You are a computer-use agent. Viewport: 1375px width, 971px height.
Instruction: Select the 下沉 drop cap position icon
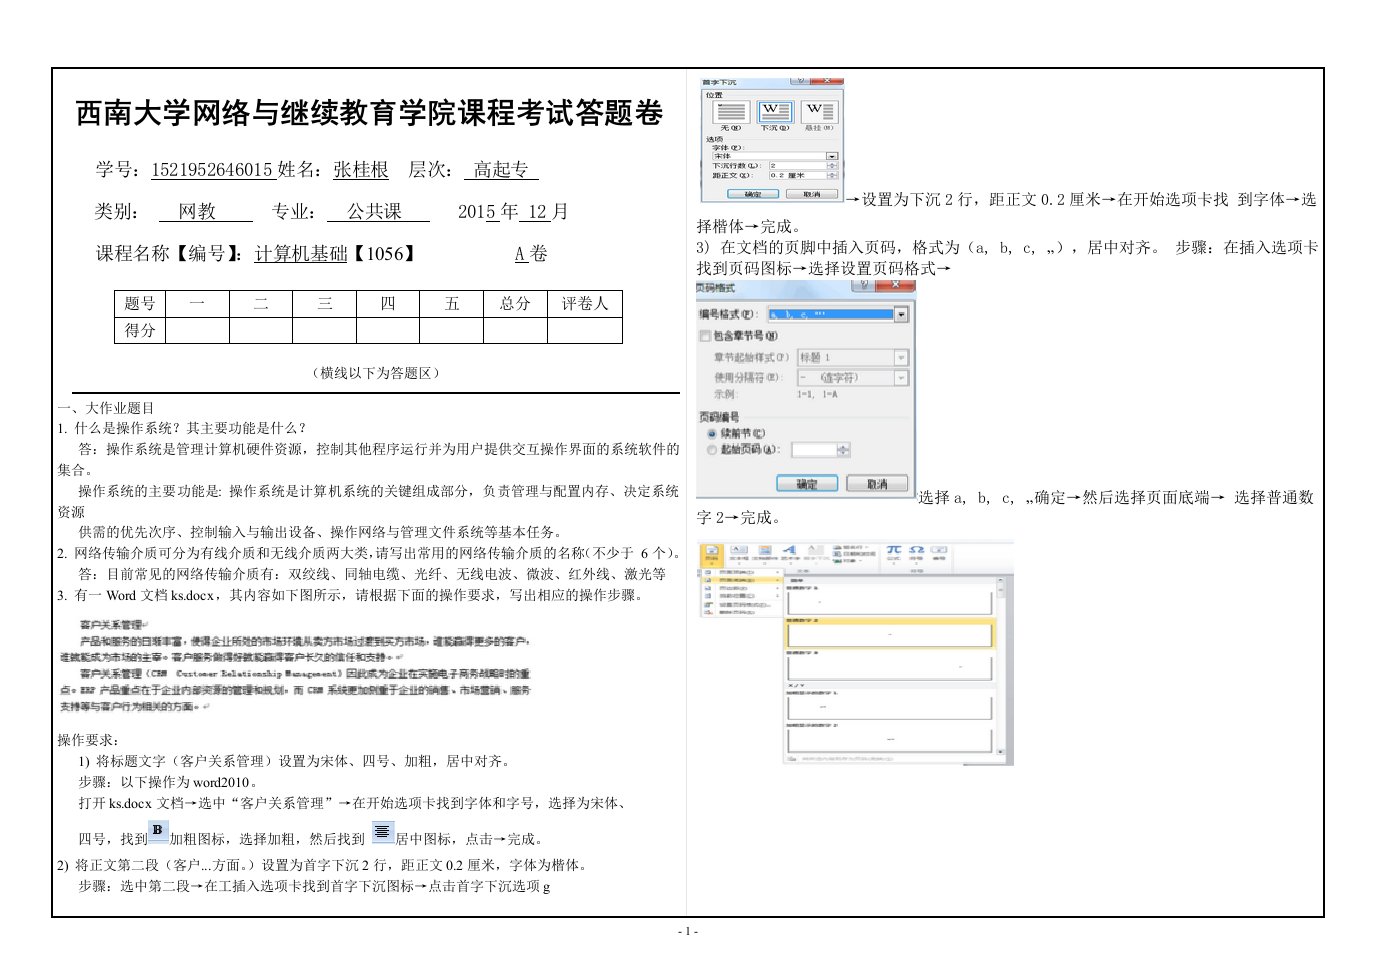point(775,112)
